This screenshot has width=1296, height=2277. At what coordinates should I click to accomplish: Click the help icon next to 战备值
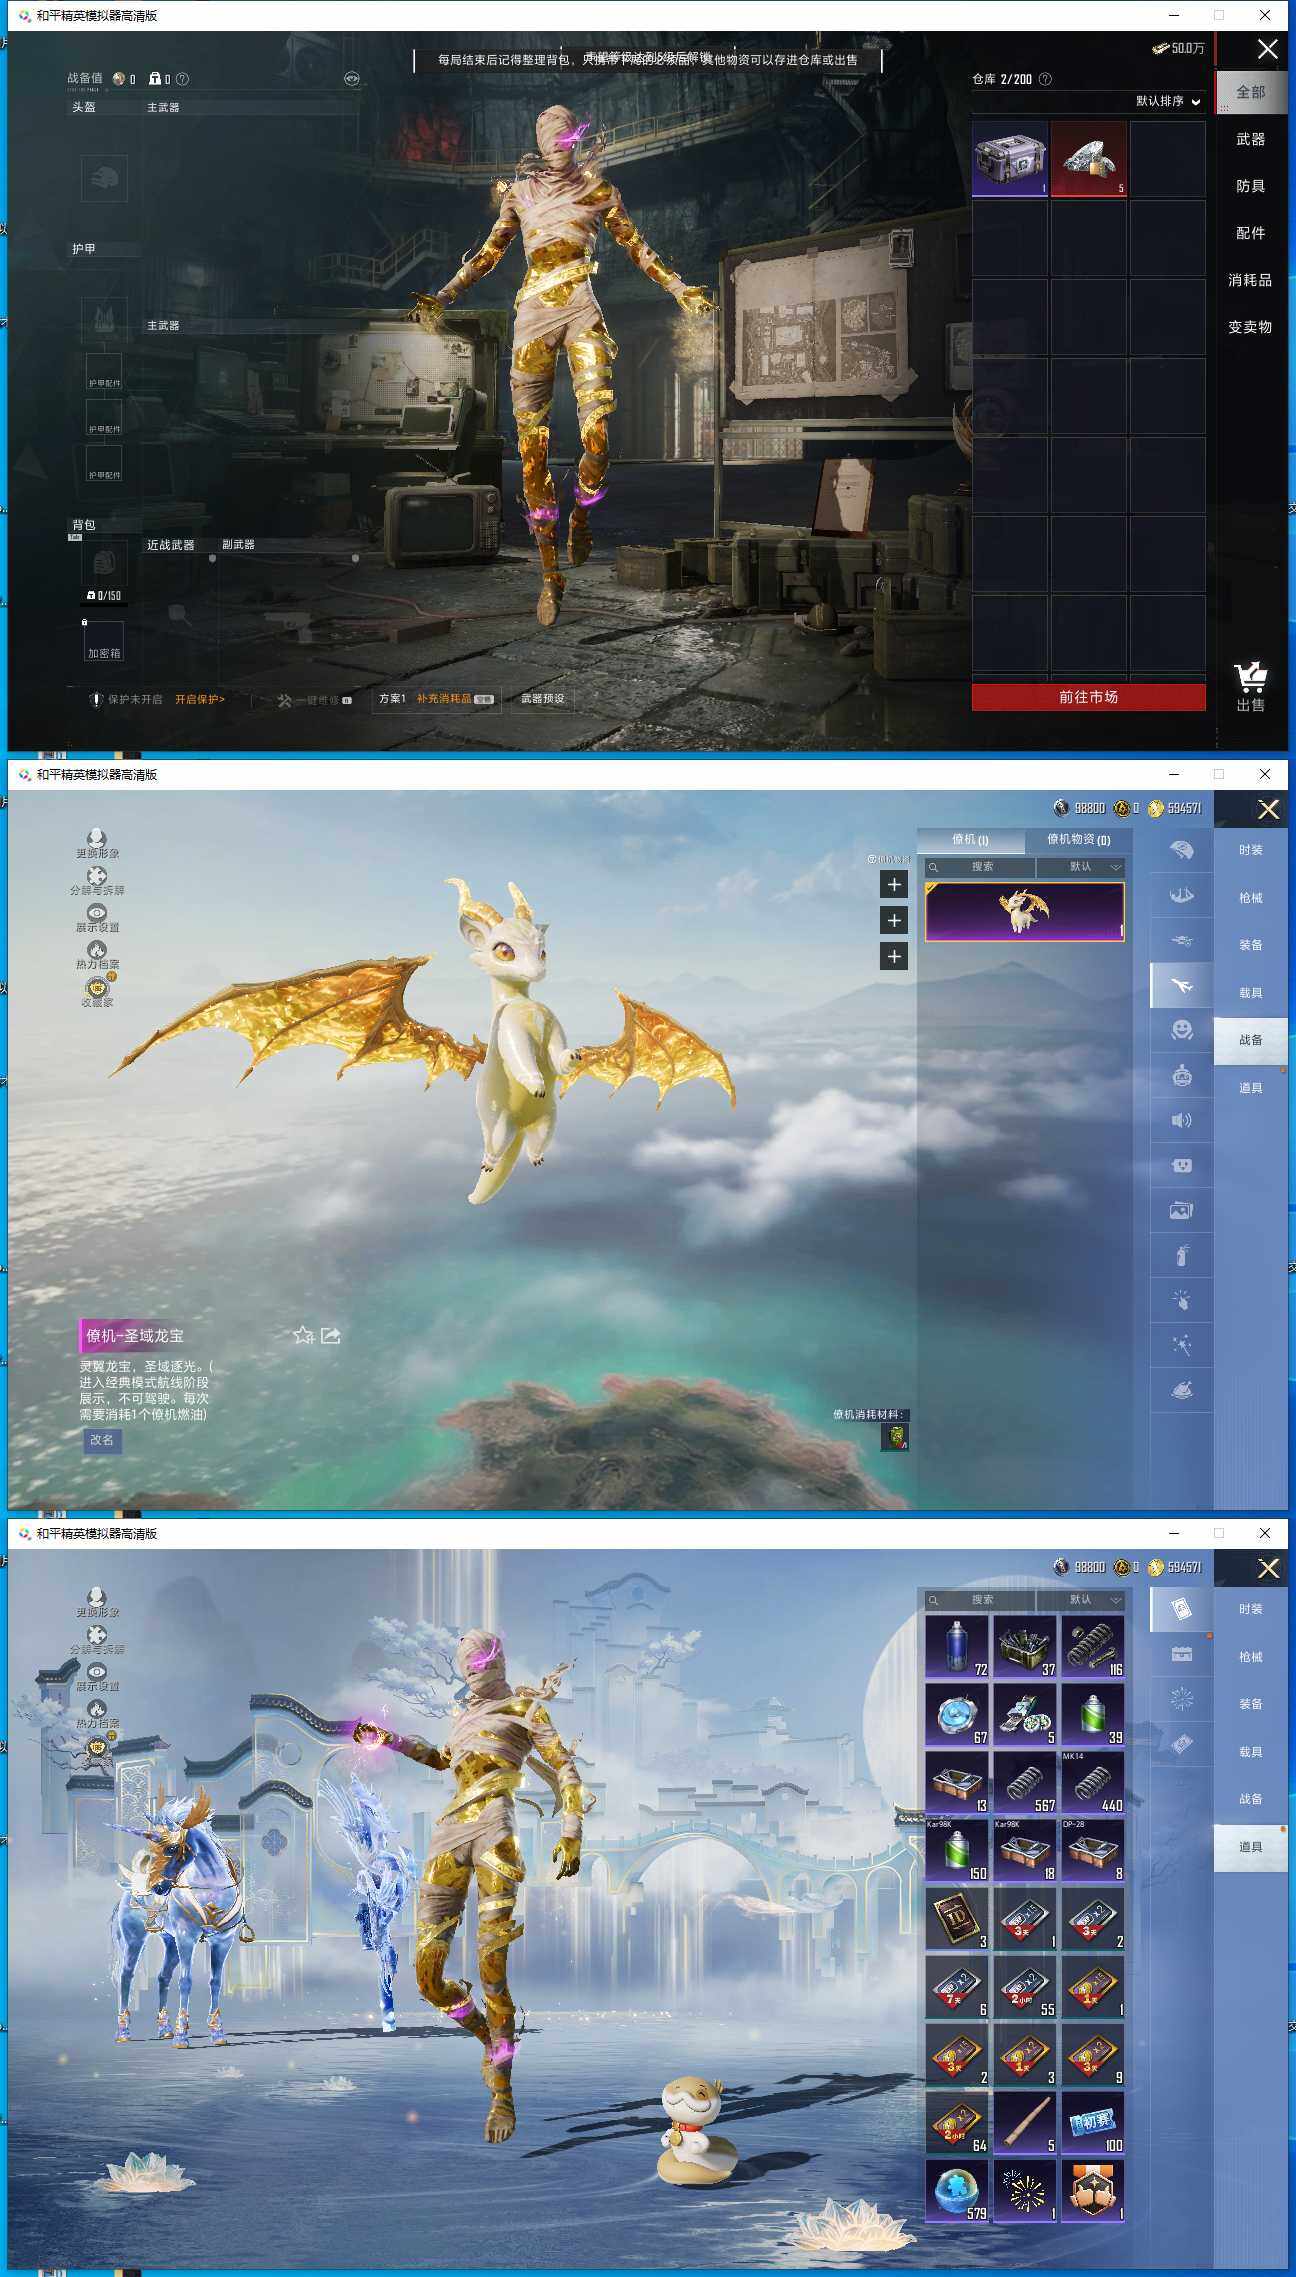[182, 79]
